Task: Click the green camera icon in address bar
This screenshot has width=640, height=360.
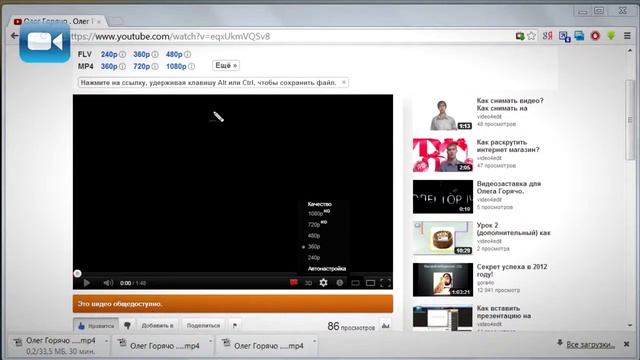Action: [520, 36]
